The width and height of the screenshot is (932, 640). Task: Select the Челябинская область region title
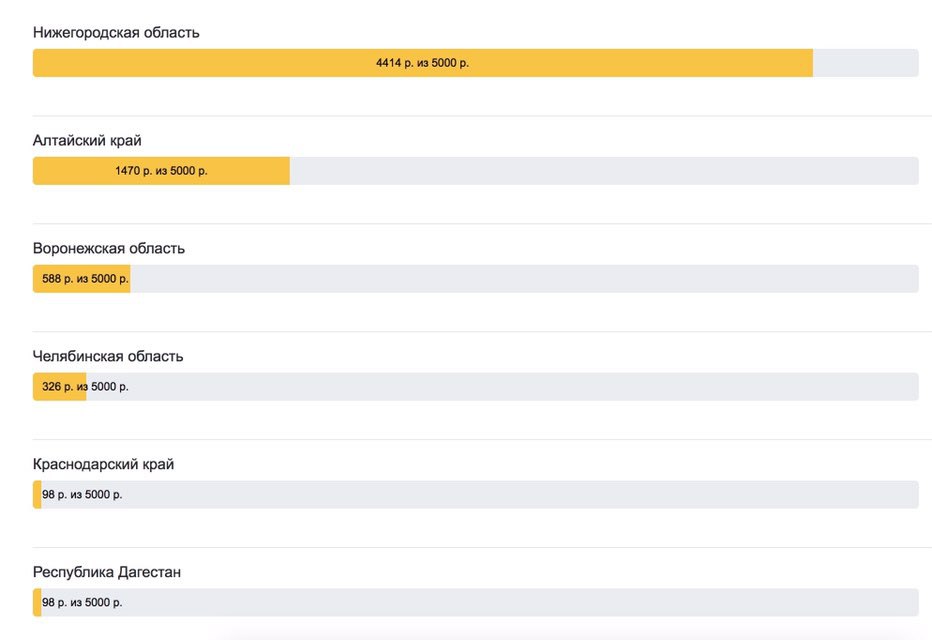[x=108, y=356]
